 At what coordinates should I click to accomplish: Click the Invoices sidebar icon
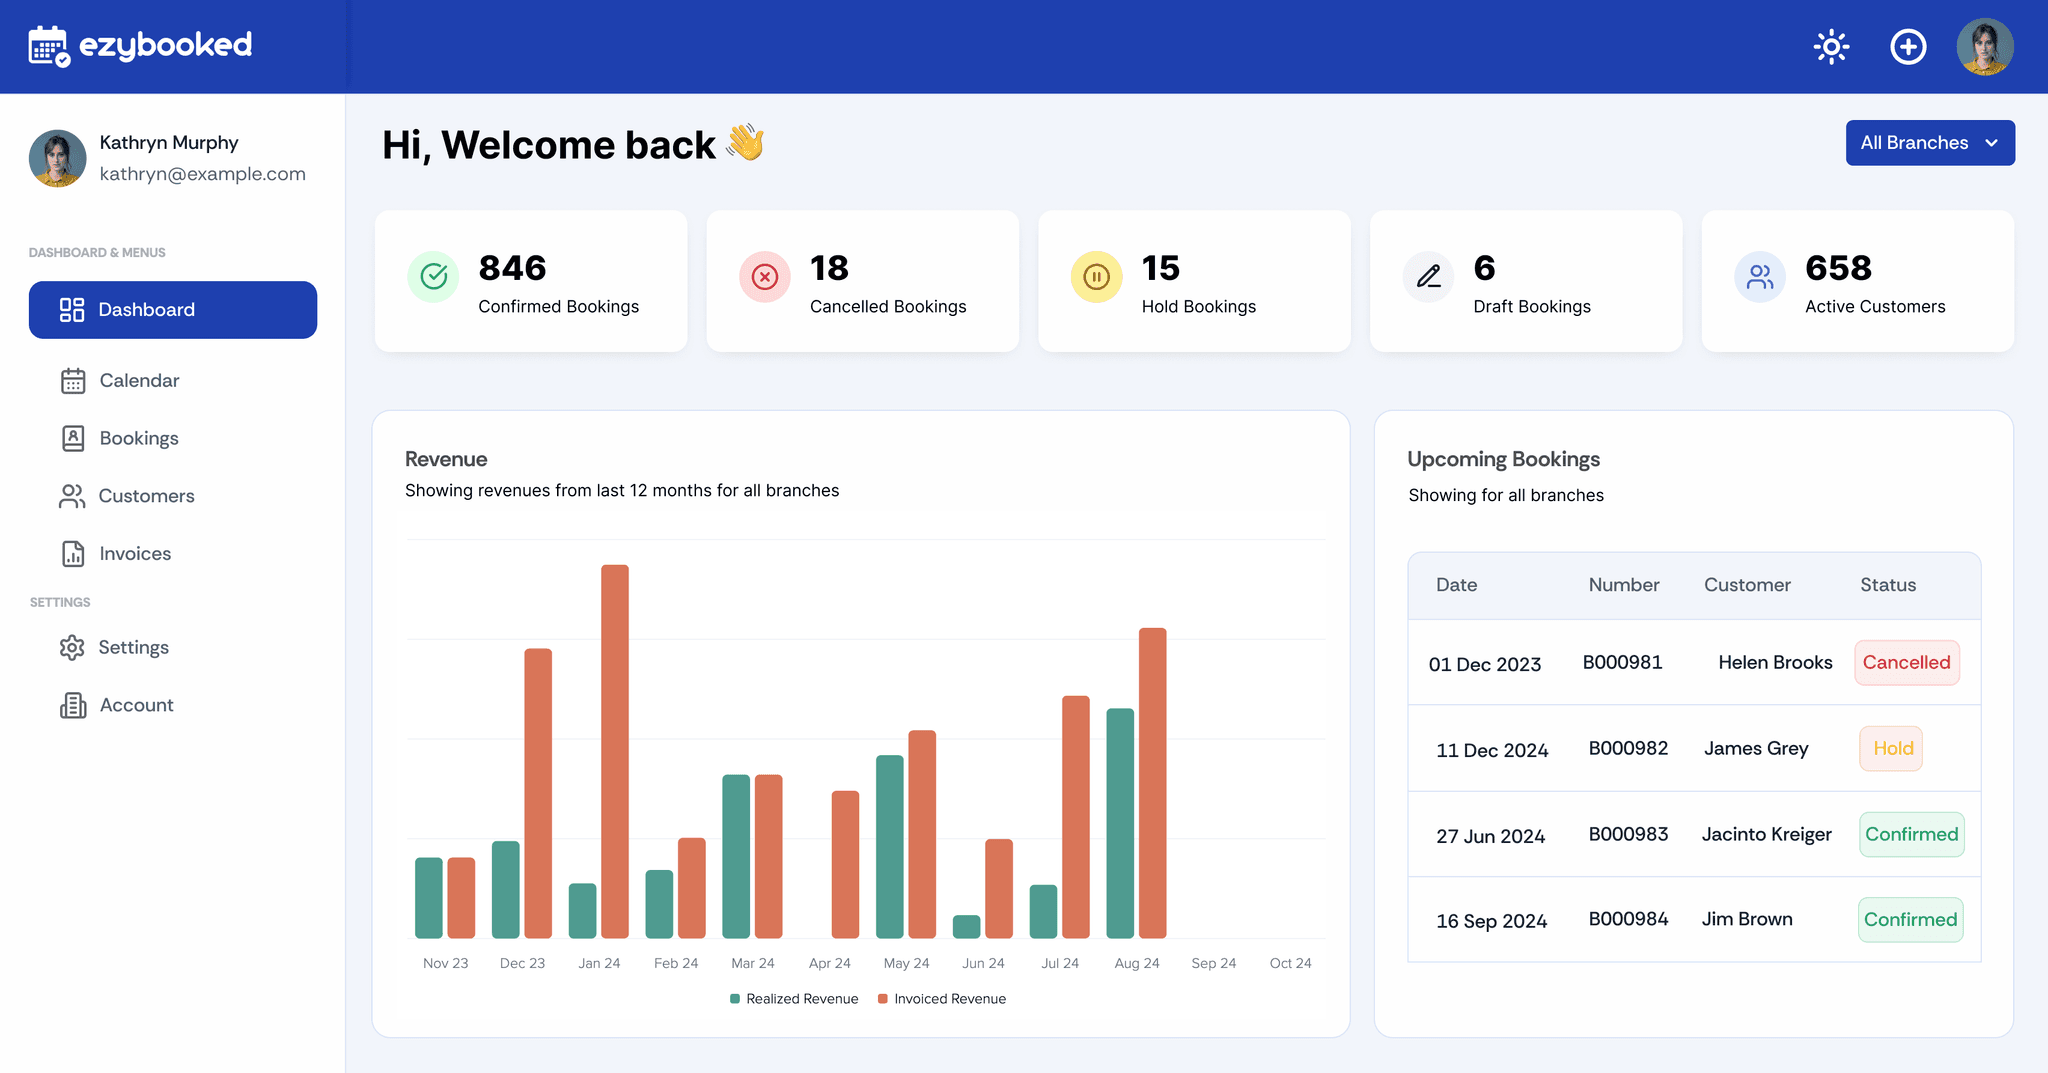(73, 554)
